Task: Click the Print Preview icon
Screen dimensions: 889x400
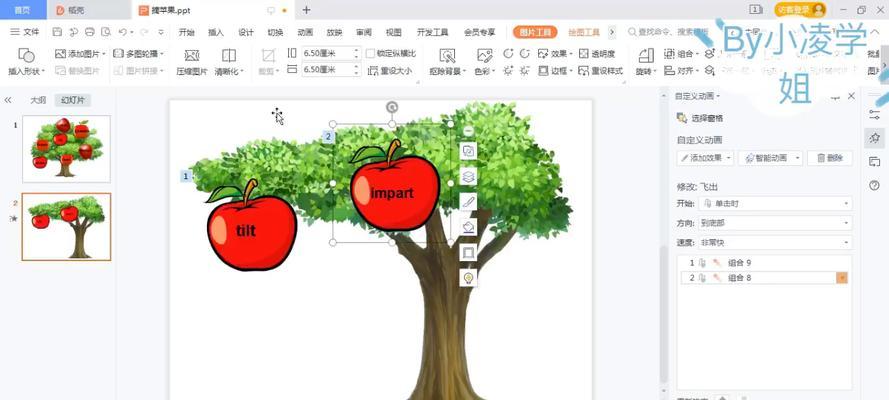Action: (x=106, y=32)
